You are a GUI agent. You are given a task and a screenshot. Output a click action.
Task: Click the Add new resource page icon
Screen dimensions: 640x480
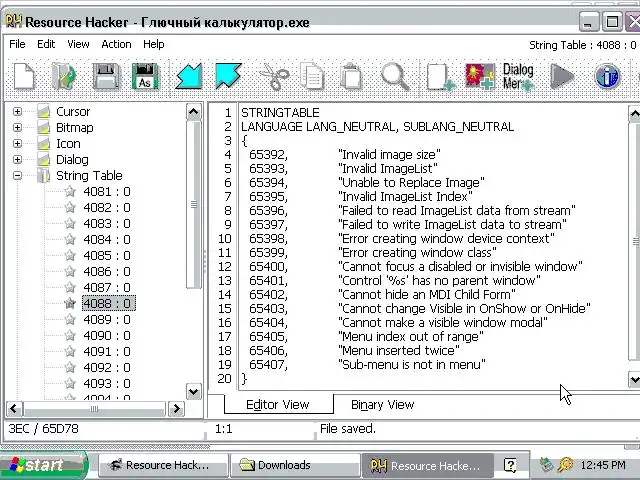coord(441,77)
